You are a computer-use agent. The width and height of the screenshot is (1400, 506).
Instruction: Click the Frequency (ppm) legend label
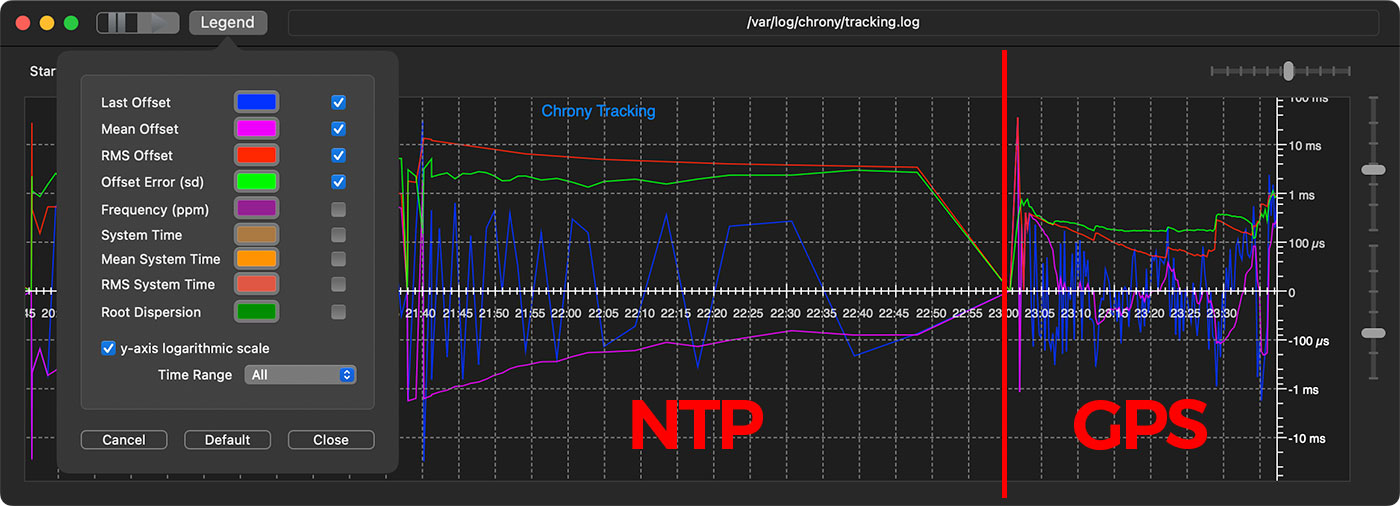click(155, 209)
